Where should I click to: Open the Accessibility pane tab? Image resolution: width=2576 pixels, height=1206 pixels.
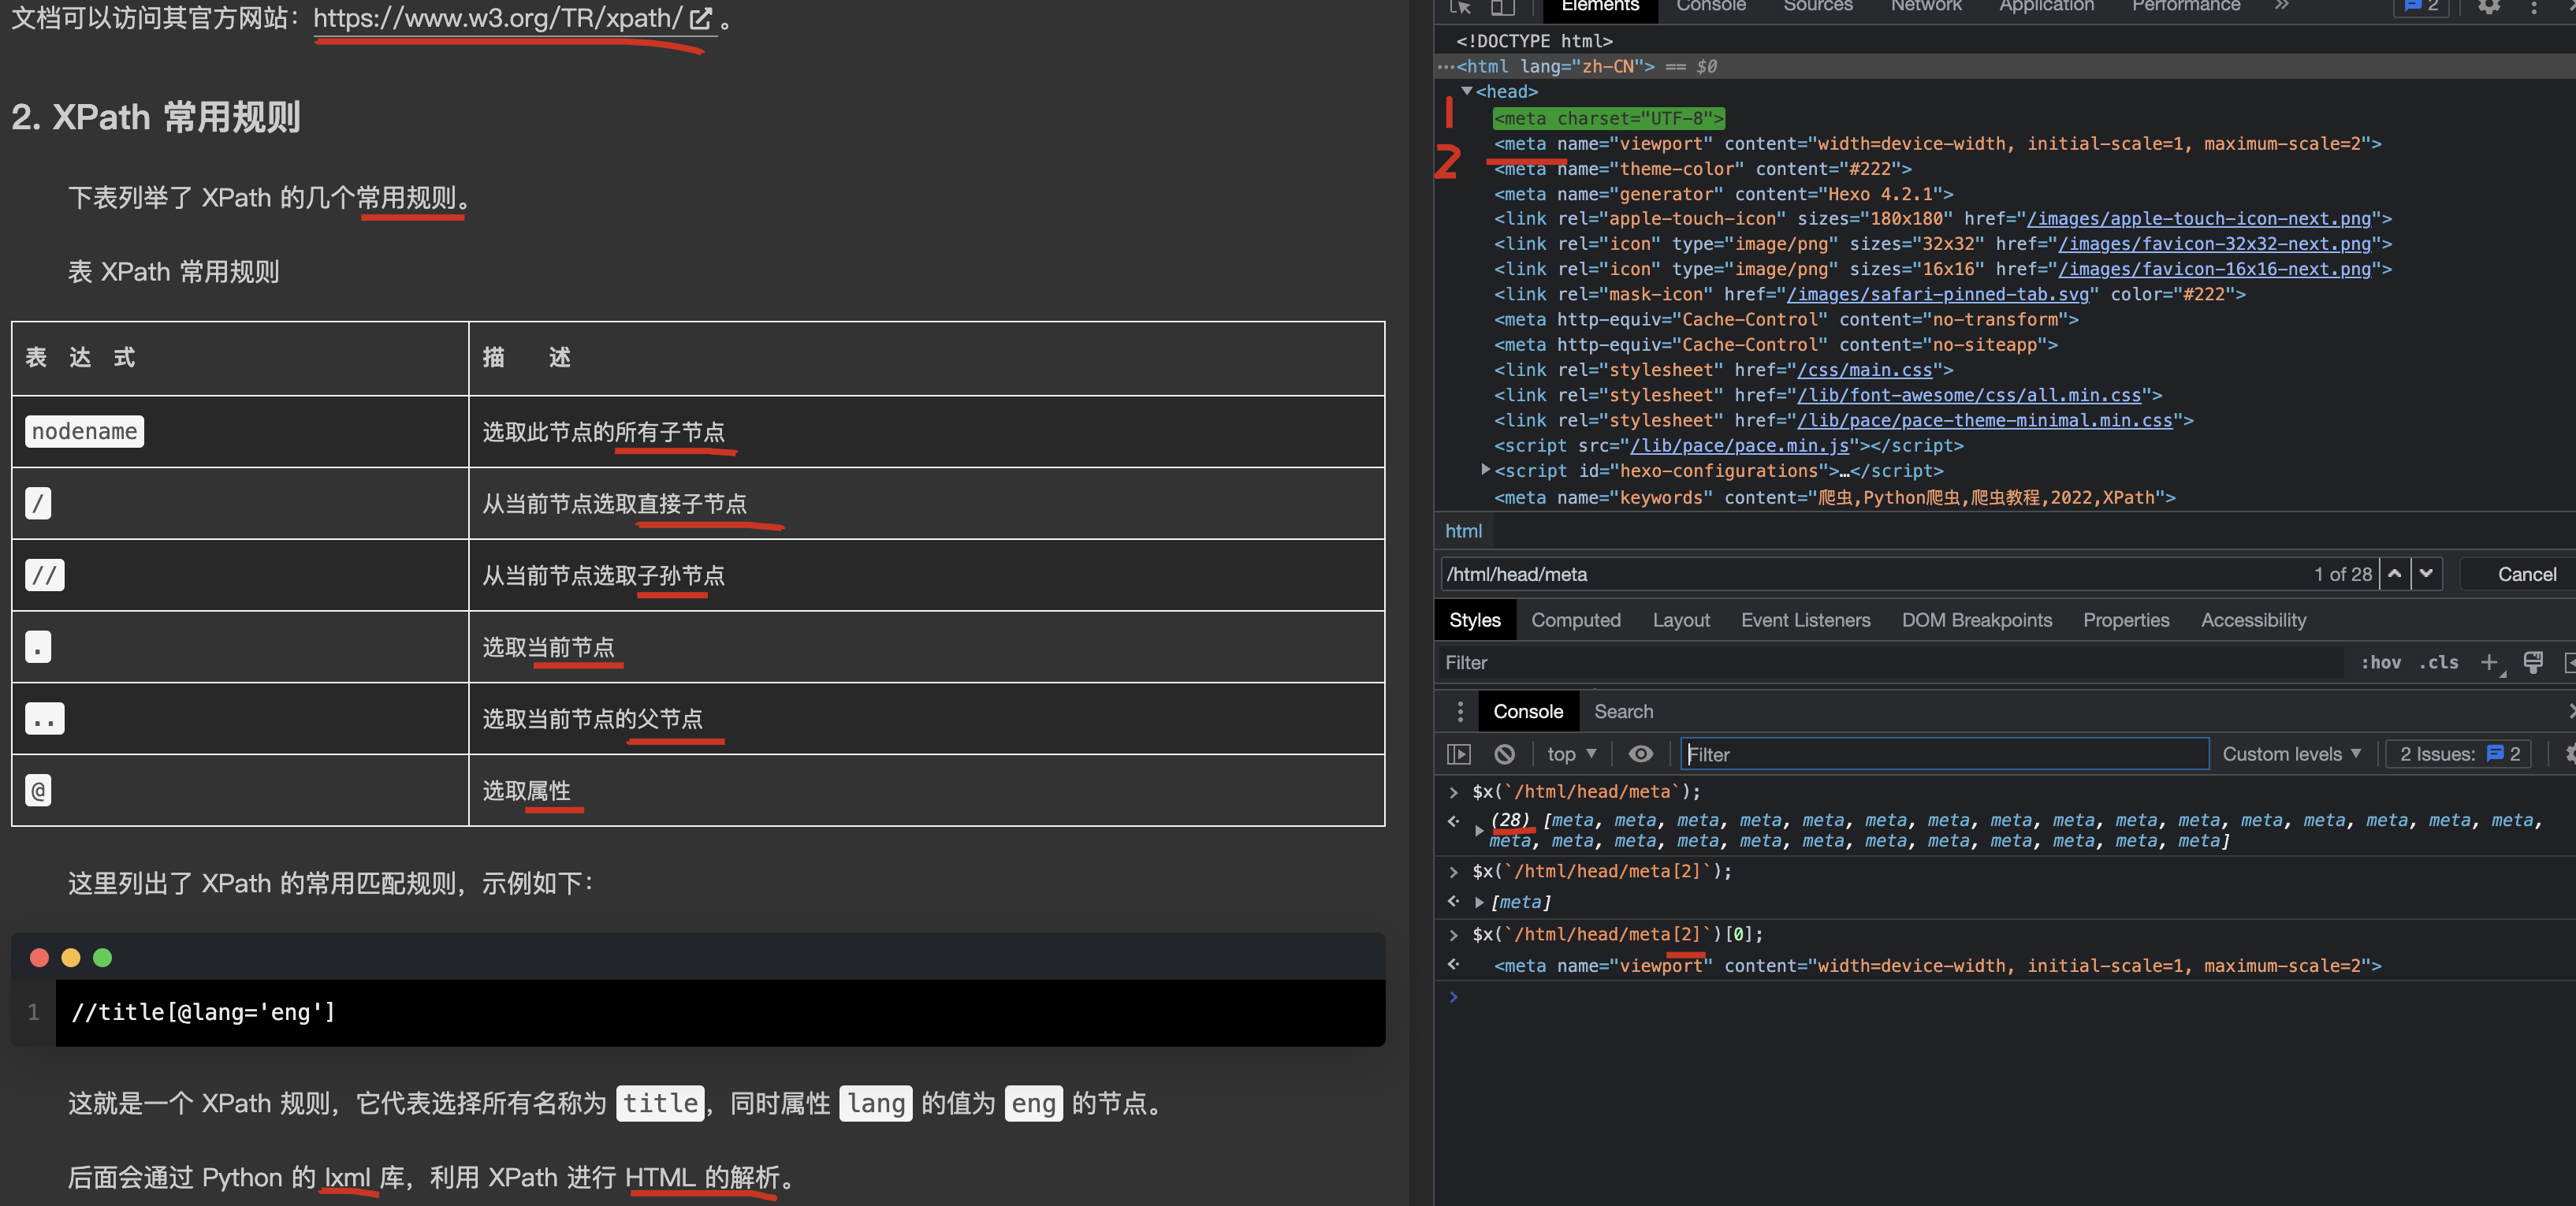pos(2253,620)
